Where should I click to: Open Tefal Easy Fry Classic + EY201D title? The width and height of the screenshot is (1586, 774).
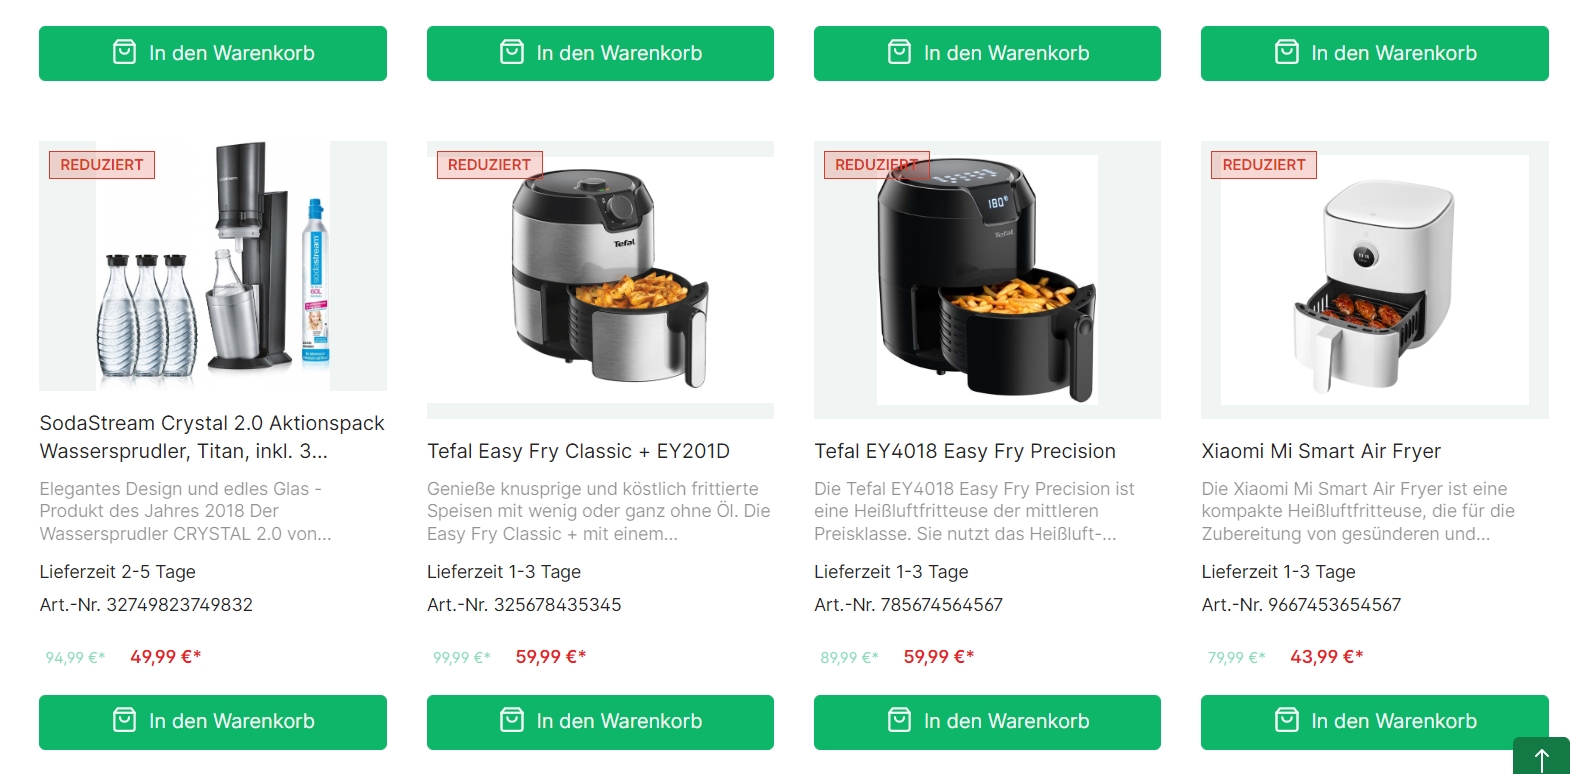578,451
